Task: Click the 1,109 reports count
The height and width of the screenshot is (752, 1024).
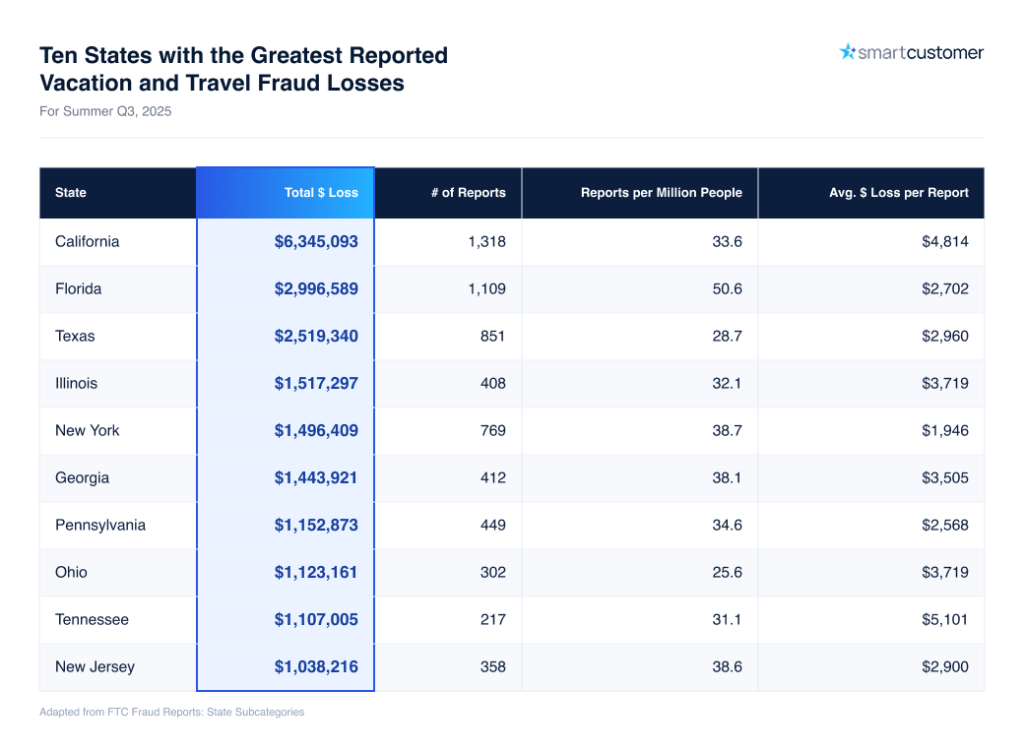Action: tap(487, 289)
